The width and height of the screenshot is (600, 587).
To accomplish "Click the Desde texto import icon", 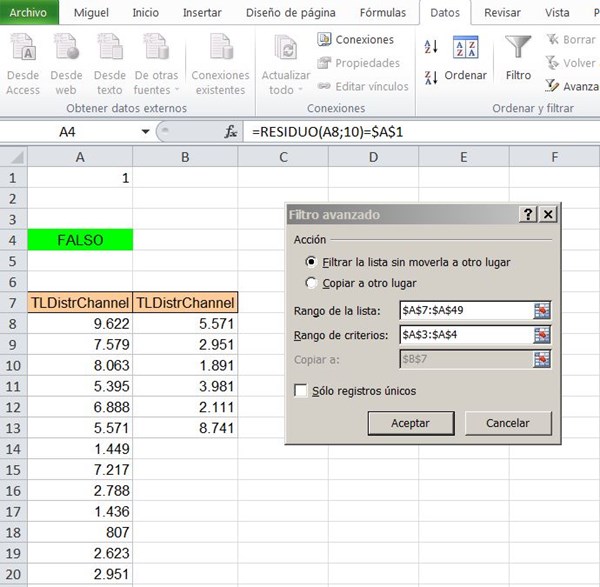I will coord(110,47).
